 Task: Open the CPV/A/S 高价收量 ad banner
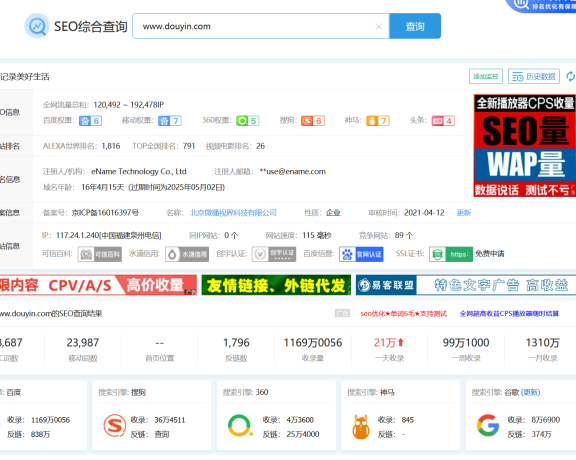(98, 285)
